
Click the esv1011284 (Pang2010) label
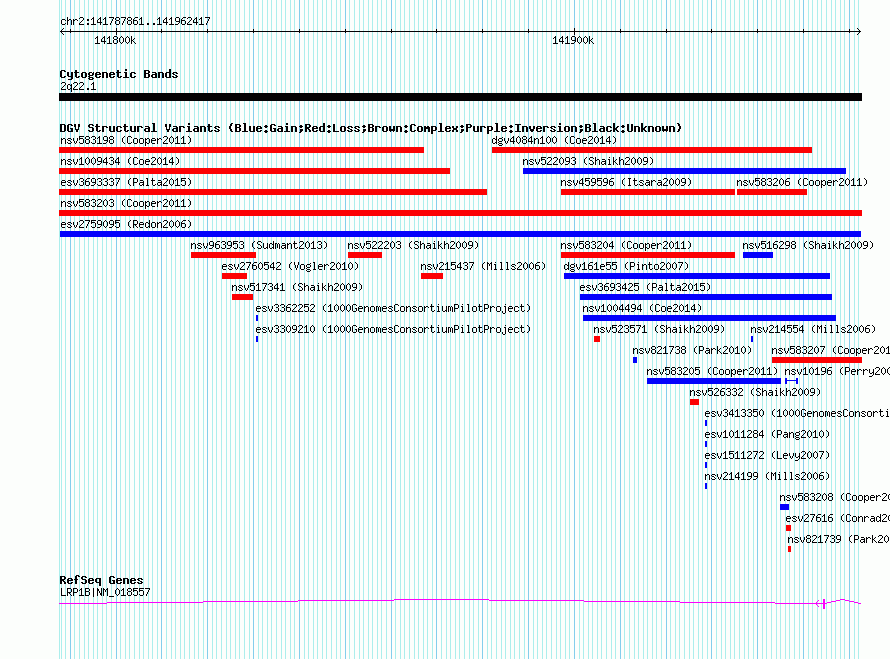click(767, 434)
